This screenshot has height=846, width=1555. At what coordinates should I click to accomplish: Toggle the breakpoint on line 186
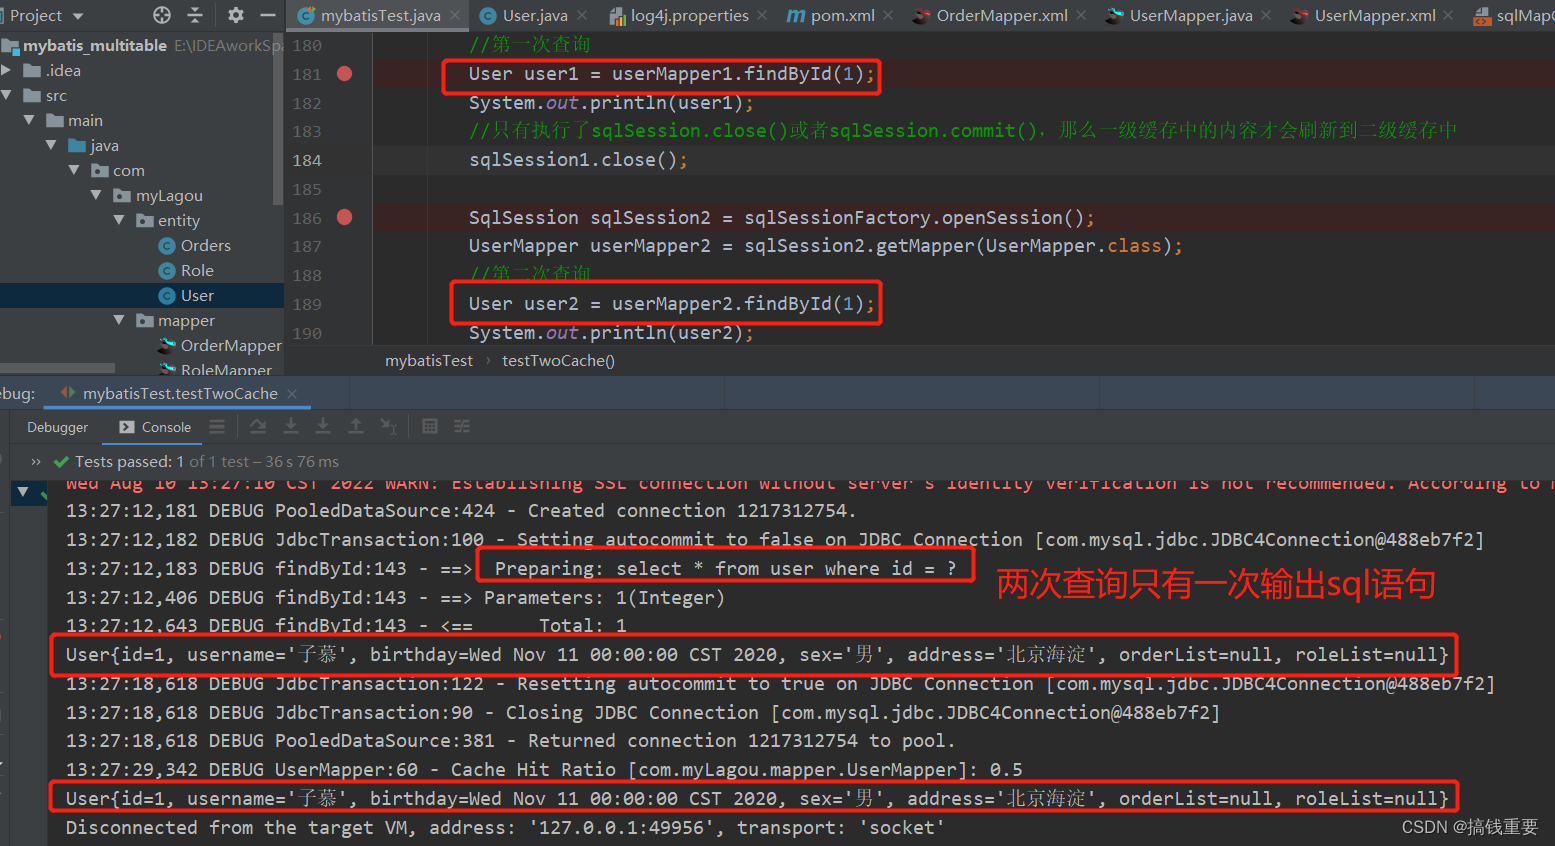[x=345, y=217]
